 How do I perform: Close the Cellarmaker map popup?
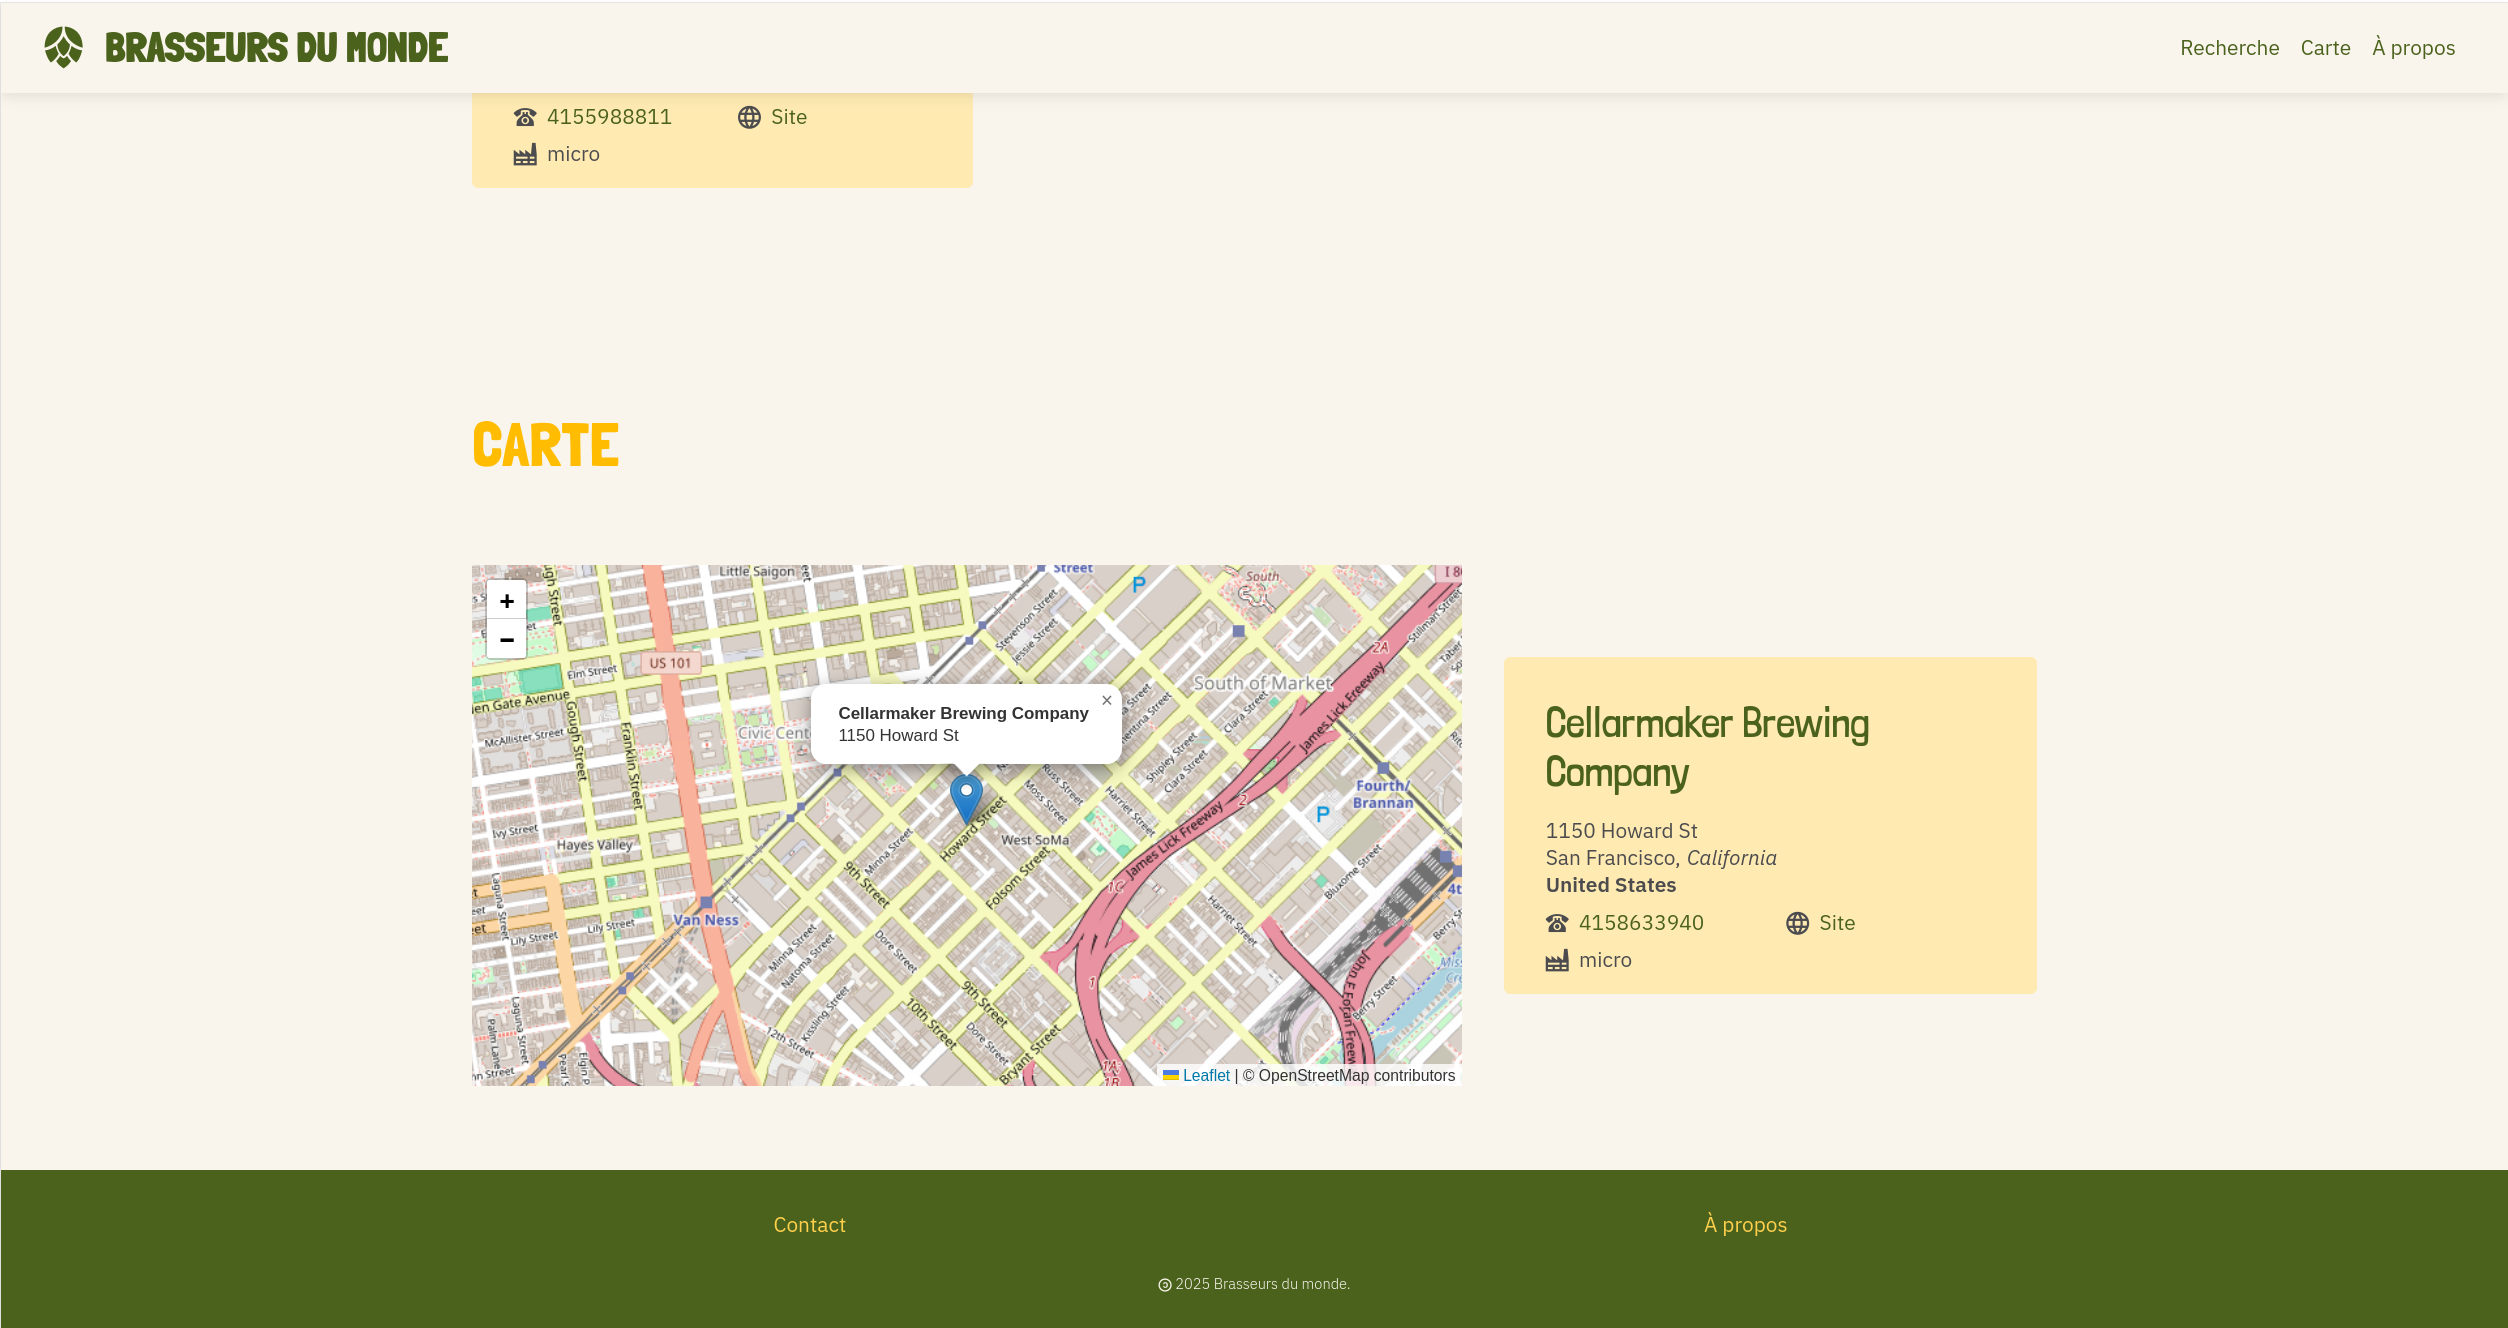(1107, 701)
